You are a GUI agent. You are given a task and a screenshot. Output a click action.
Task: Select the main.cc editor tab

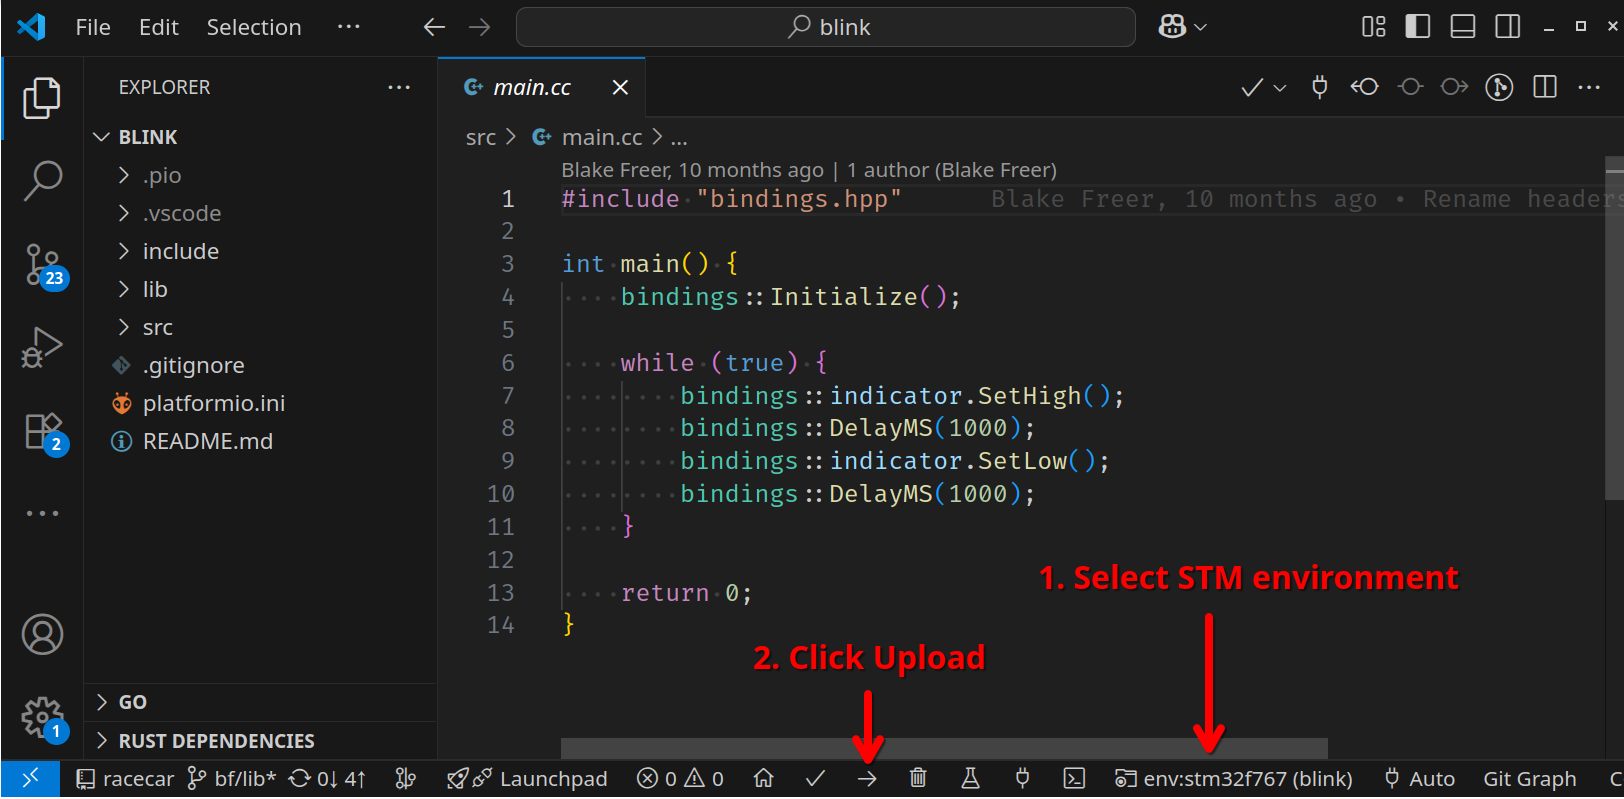point(531,88)
